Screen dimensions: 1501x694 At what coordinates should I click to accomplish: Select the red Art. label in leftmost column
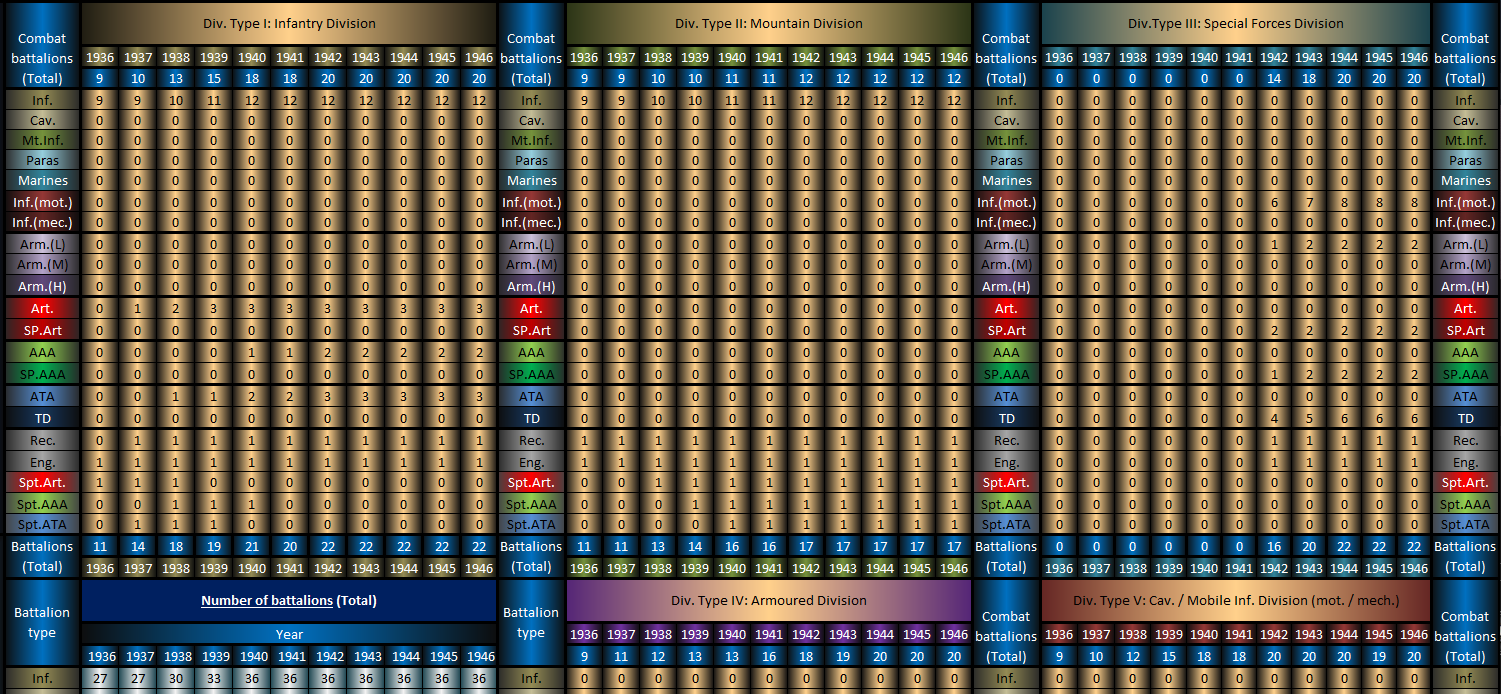[x=42, y=309]
